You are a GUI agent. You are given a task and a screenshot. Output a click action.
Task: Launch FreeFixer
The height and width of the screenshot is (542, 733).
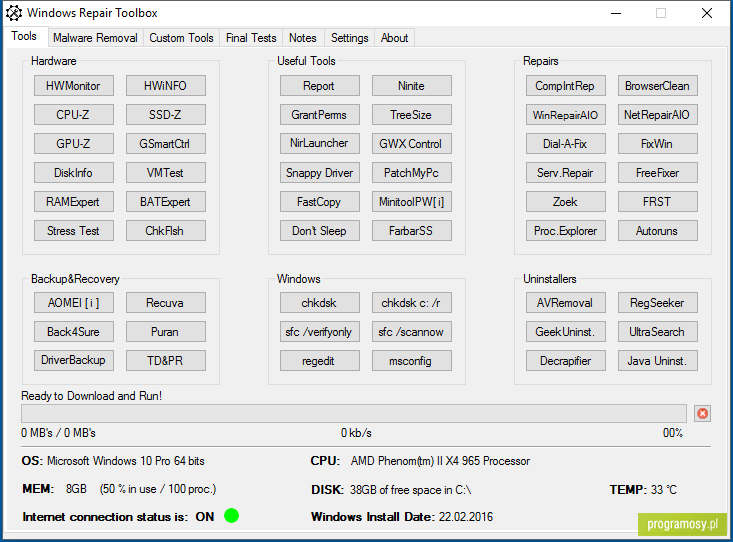[x=658, y=173]
